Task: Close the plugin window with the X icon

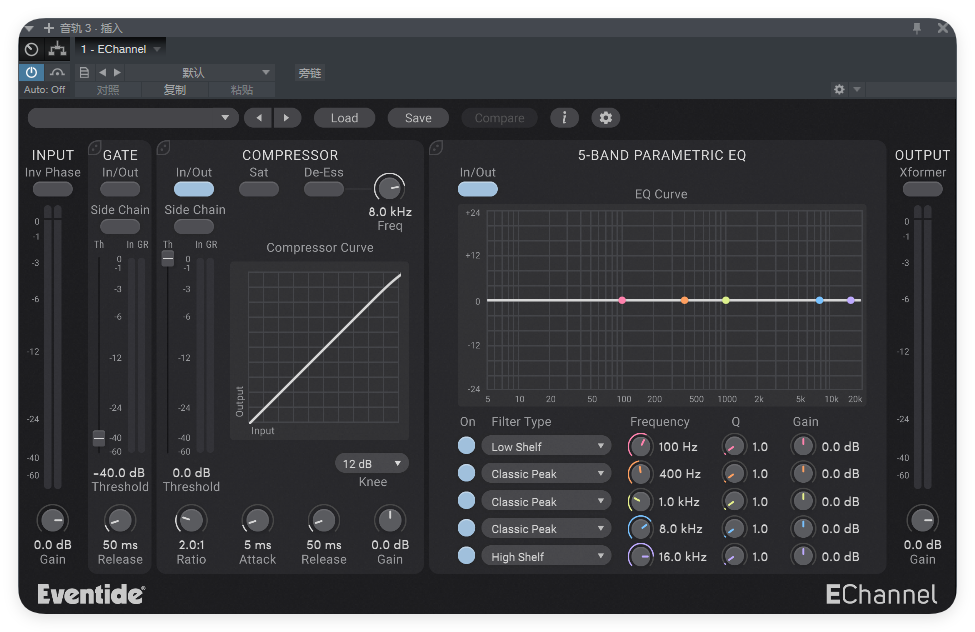Action: (x=943, y=28)
